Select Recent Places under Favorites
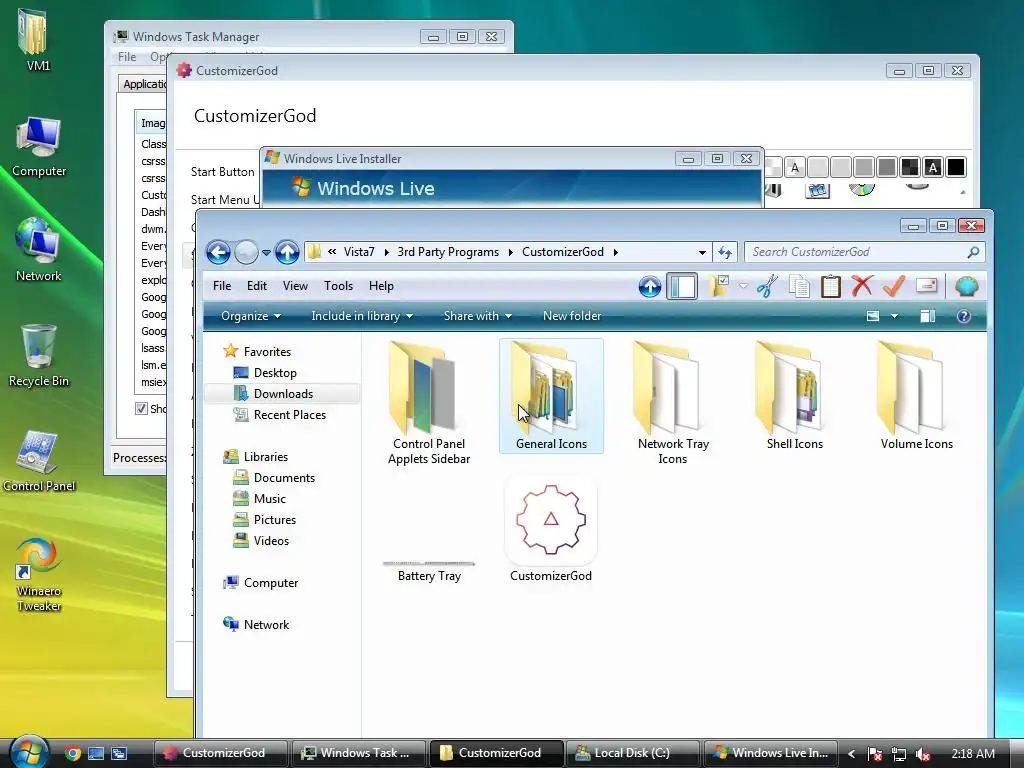 pyautogui.click(x=289, y=415)
